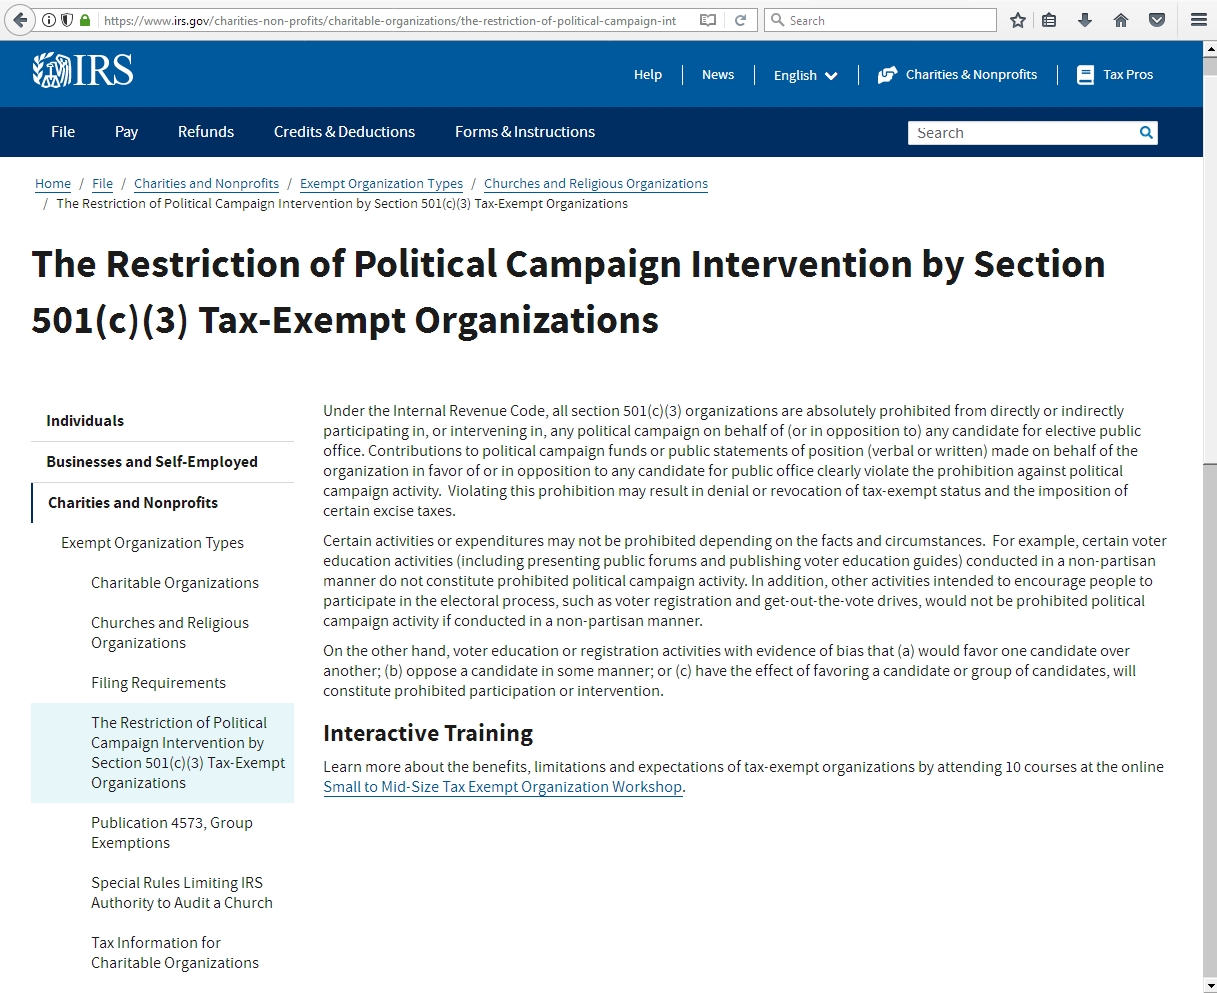Follow Charities and Nonprofits breadcrumb link
This screenshot has height=993, width=1217.
[206, 184]
